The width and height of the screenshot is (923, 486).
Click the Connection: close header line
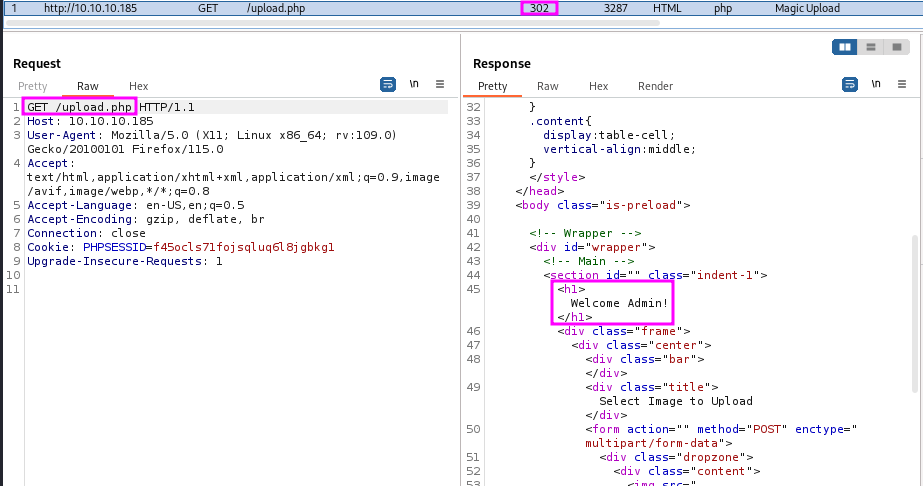click(x=86, y=233)
